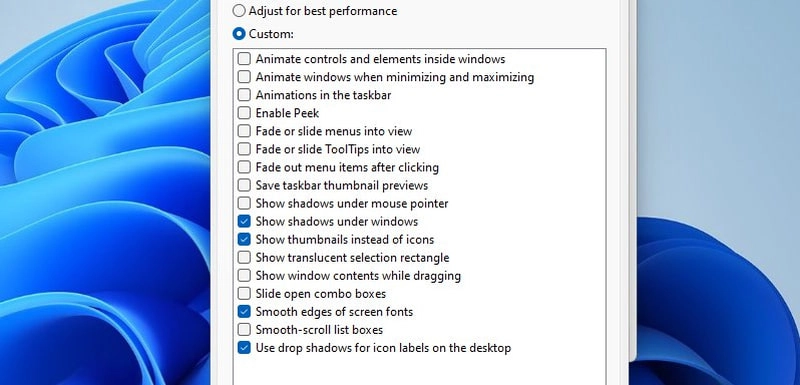Click empty area below the options list
The height and width of the screenshot is (385, 800).
click(419, 371)
